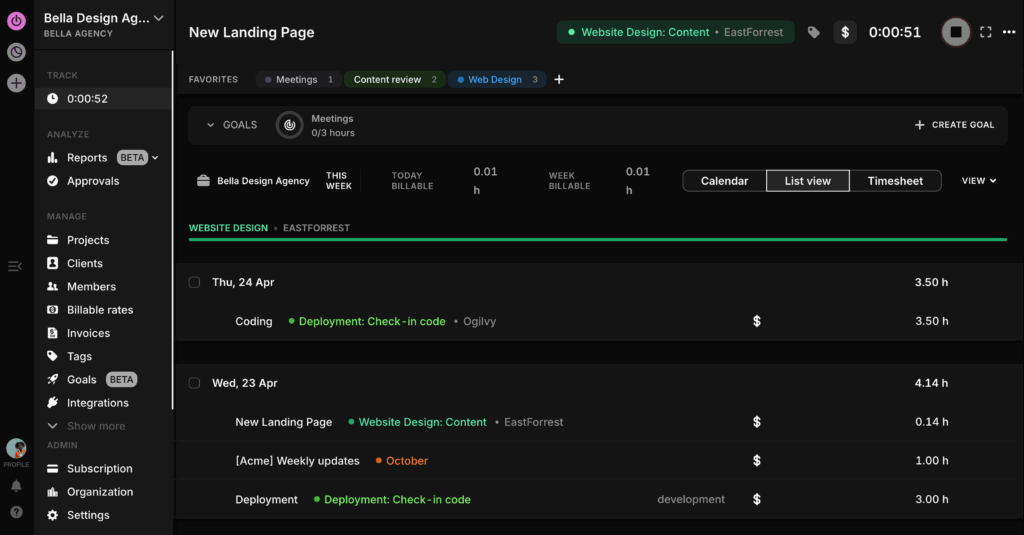Switch to Timesheet view
Image resolution: width=1024 pixels, height=535 pixels.
tap(895, 181)
